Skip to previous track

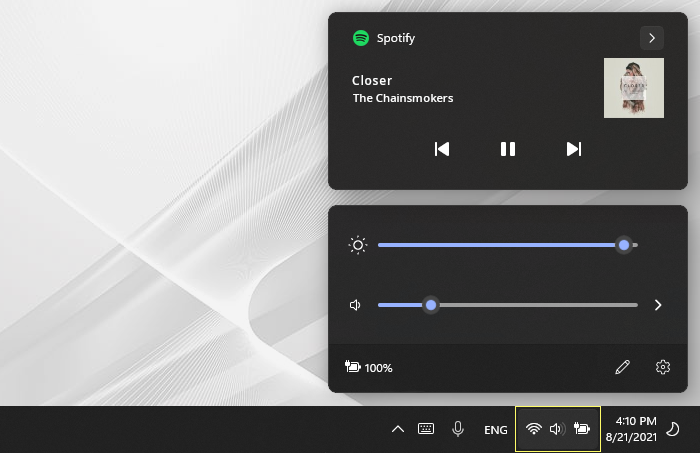442,149
